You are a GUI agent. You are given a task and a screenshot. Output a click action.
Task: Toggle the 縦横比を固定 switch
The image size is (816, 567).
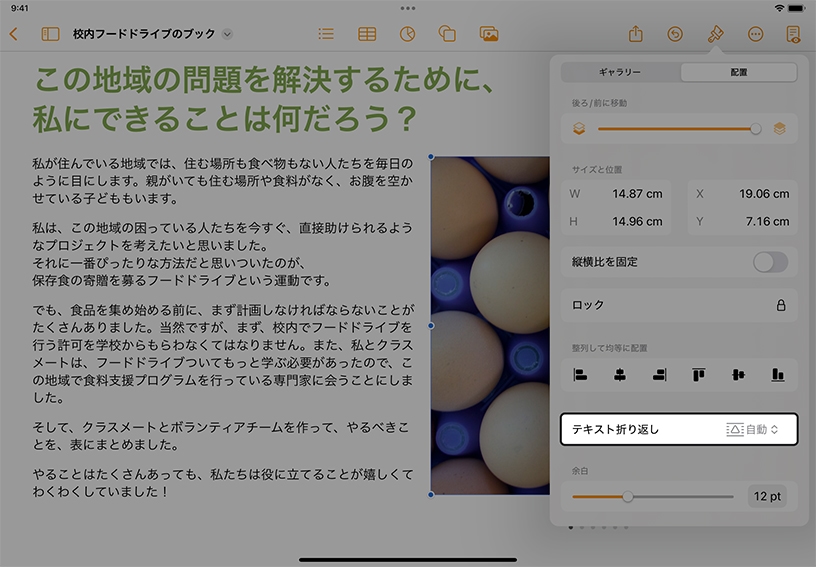(x=770, y=262)
